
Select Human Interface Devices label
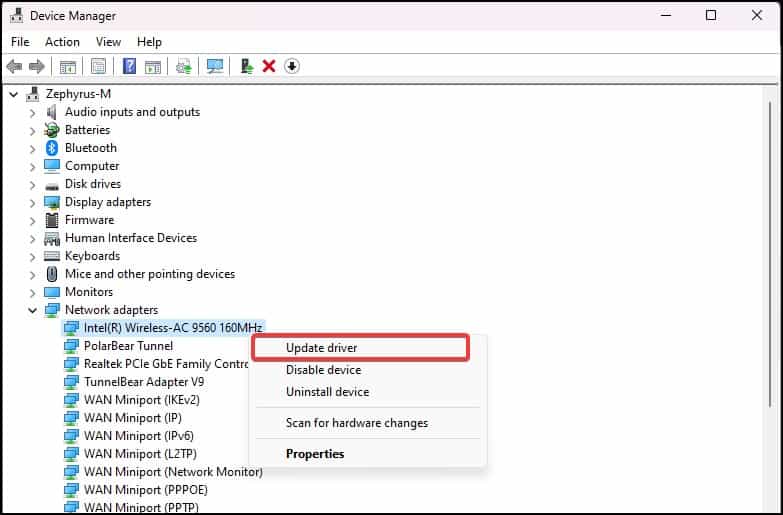131,238
